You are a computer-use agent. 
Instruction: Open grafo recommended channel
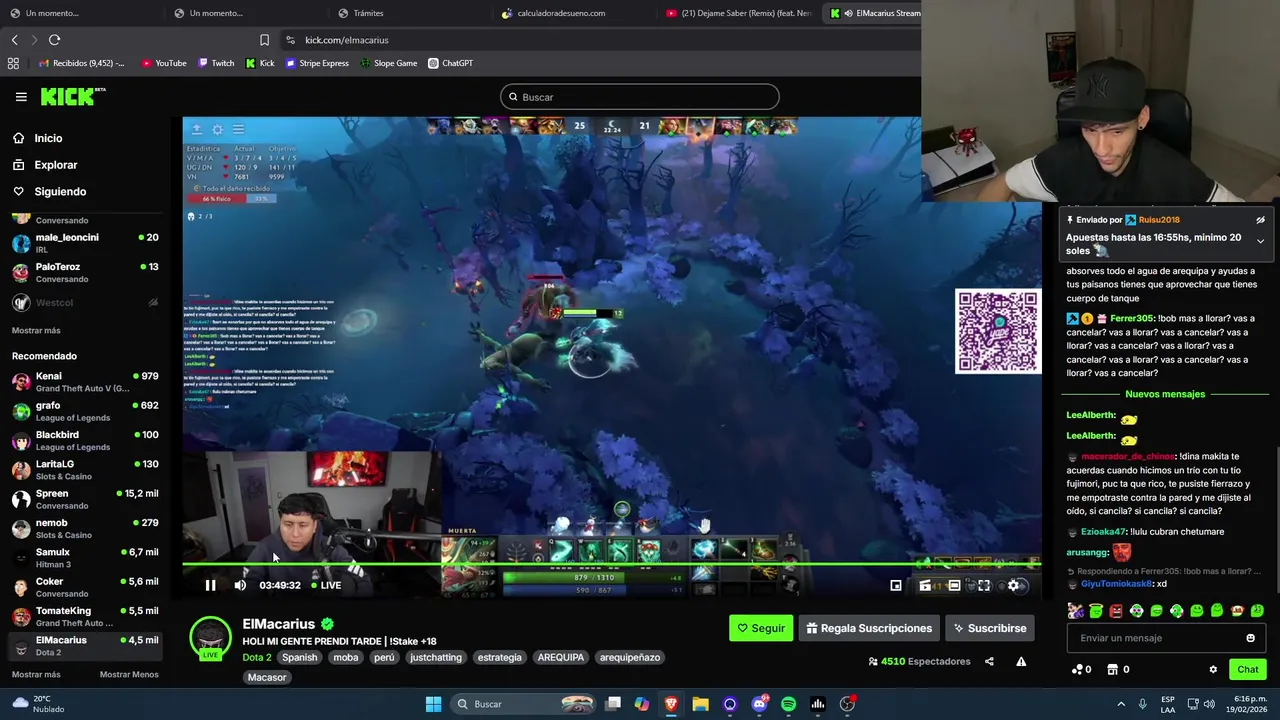point(85,411)
